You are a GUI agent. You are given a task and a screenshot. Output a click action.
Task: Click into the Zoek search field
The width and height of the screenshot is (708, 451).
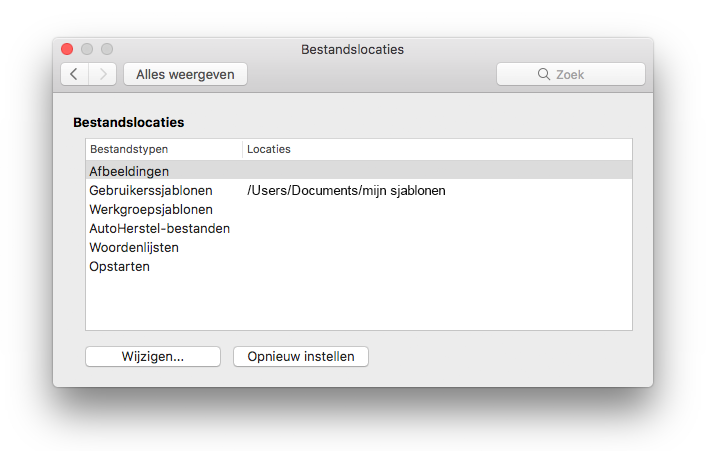[x=571, y=74]
